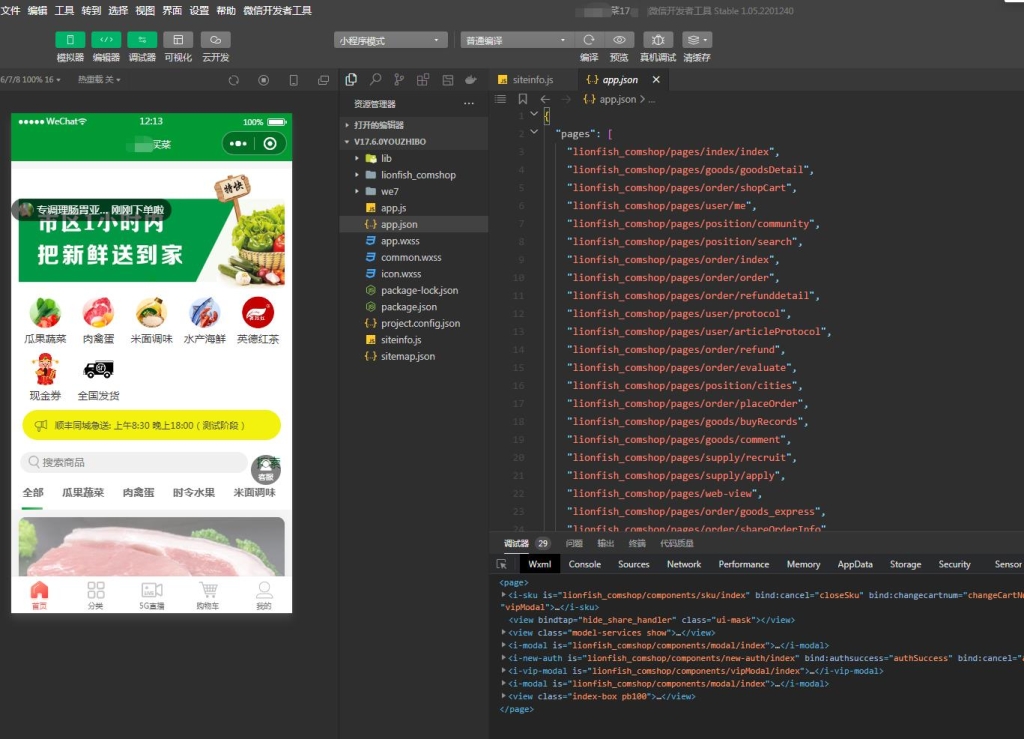Expand the lionfish_comshop folder
The height and width of the screenshot is (739, 1024).
pos(417,175)
